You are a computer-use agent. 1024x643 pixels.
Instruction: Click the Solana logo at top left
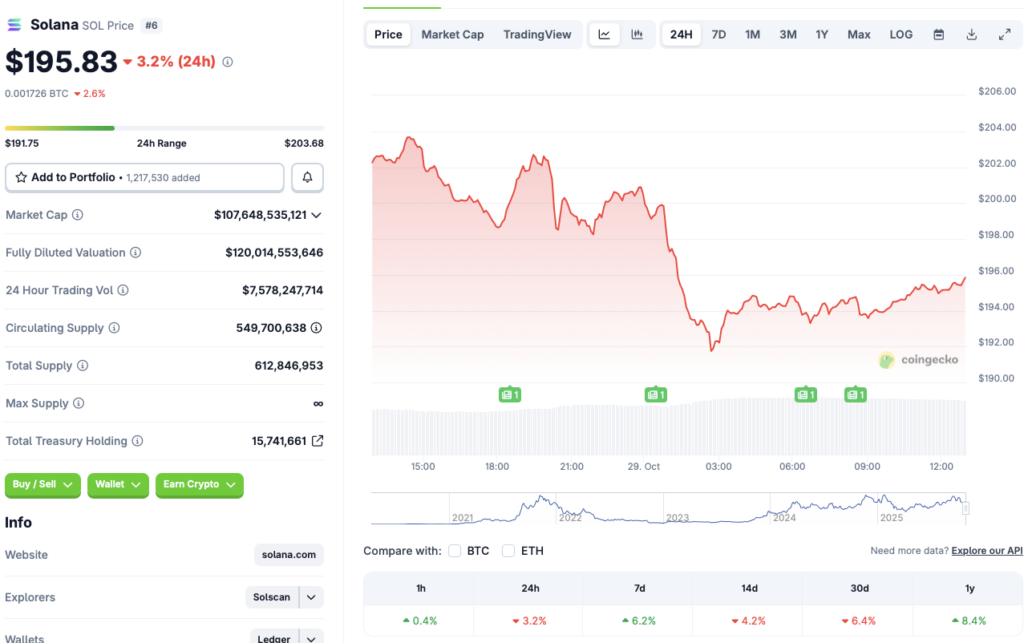(13, 24)
